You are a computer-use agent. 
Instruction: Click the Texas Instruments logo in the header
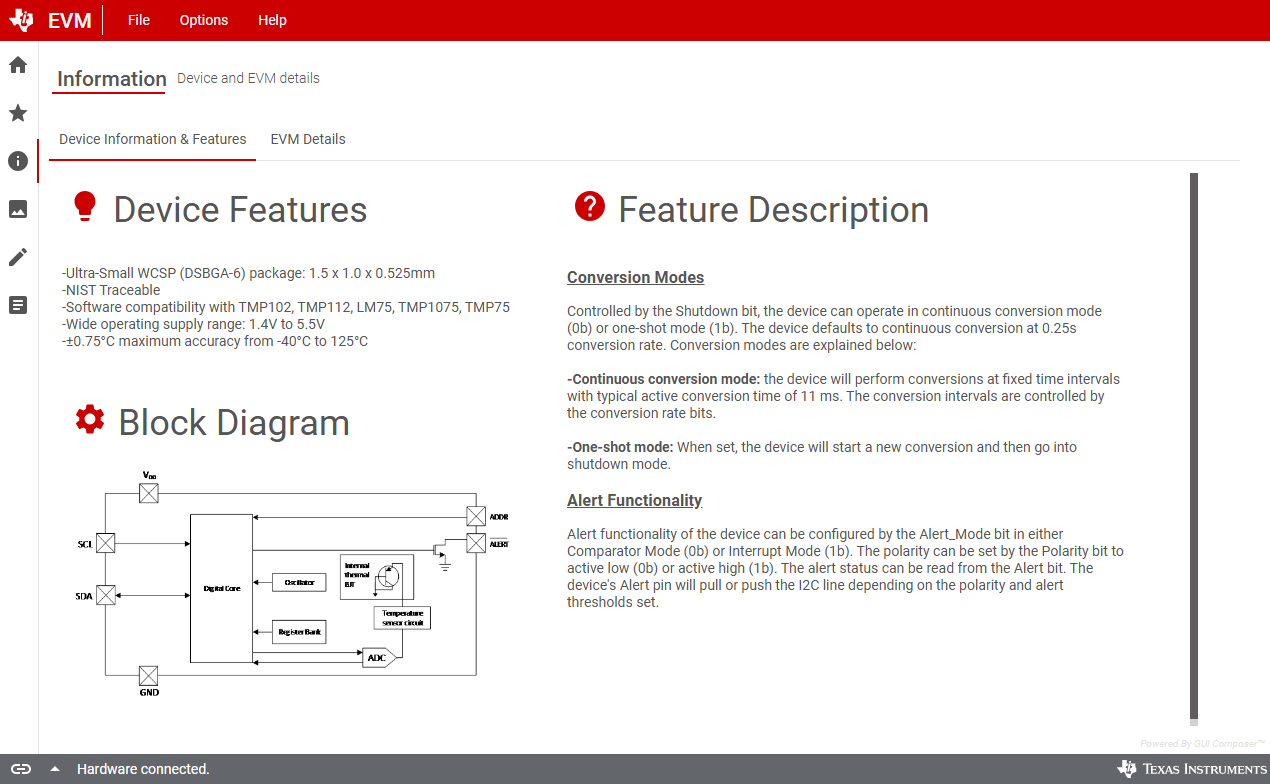[21, 20]
